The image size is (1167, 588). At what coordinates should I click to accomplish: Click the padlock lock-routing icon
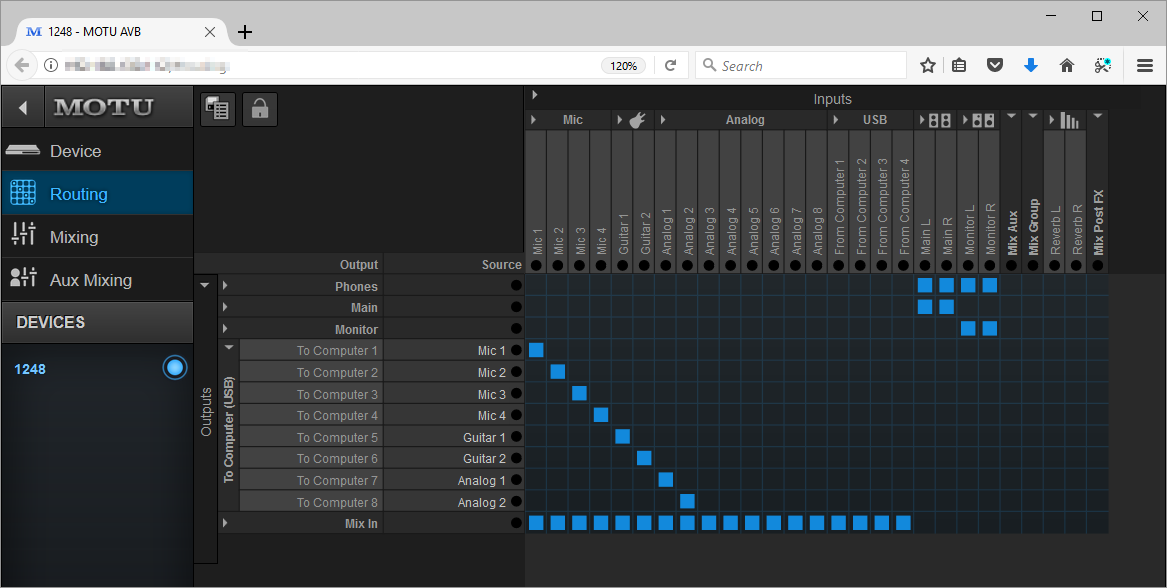point(260,109)
